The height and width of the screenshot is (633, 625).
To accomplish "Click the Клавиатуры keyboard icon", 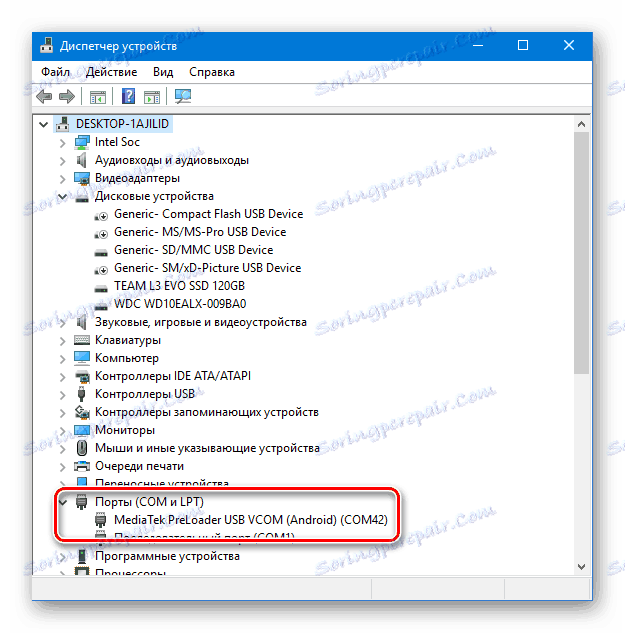I will [x=82, y=340].
